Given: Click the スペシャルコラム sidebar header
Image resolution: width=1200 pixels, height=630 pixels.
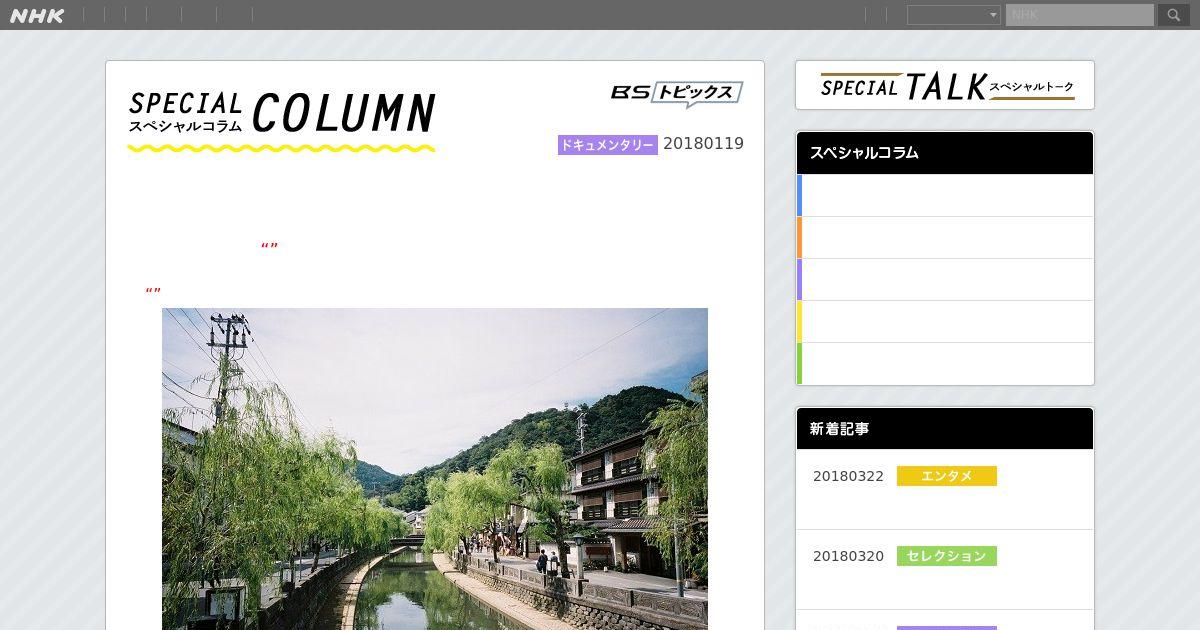Looking at the screenshot, I should pos(945,153).
